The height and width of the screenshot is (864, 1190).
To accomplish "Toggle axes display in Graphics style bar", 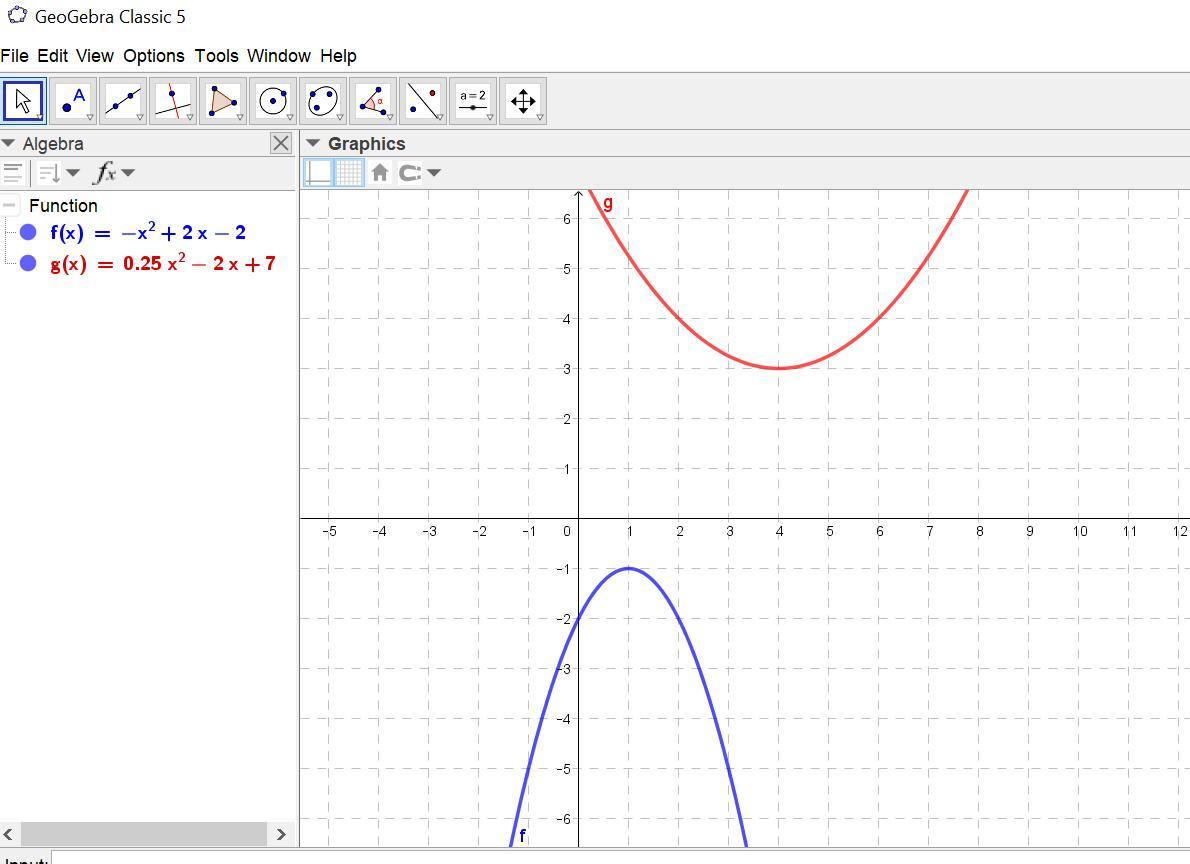I will click(x=318, y=173).
